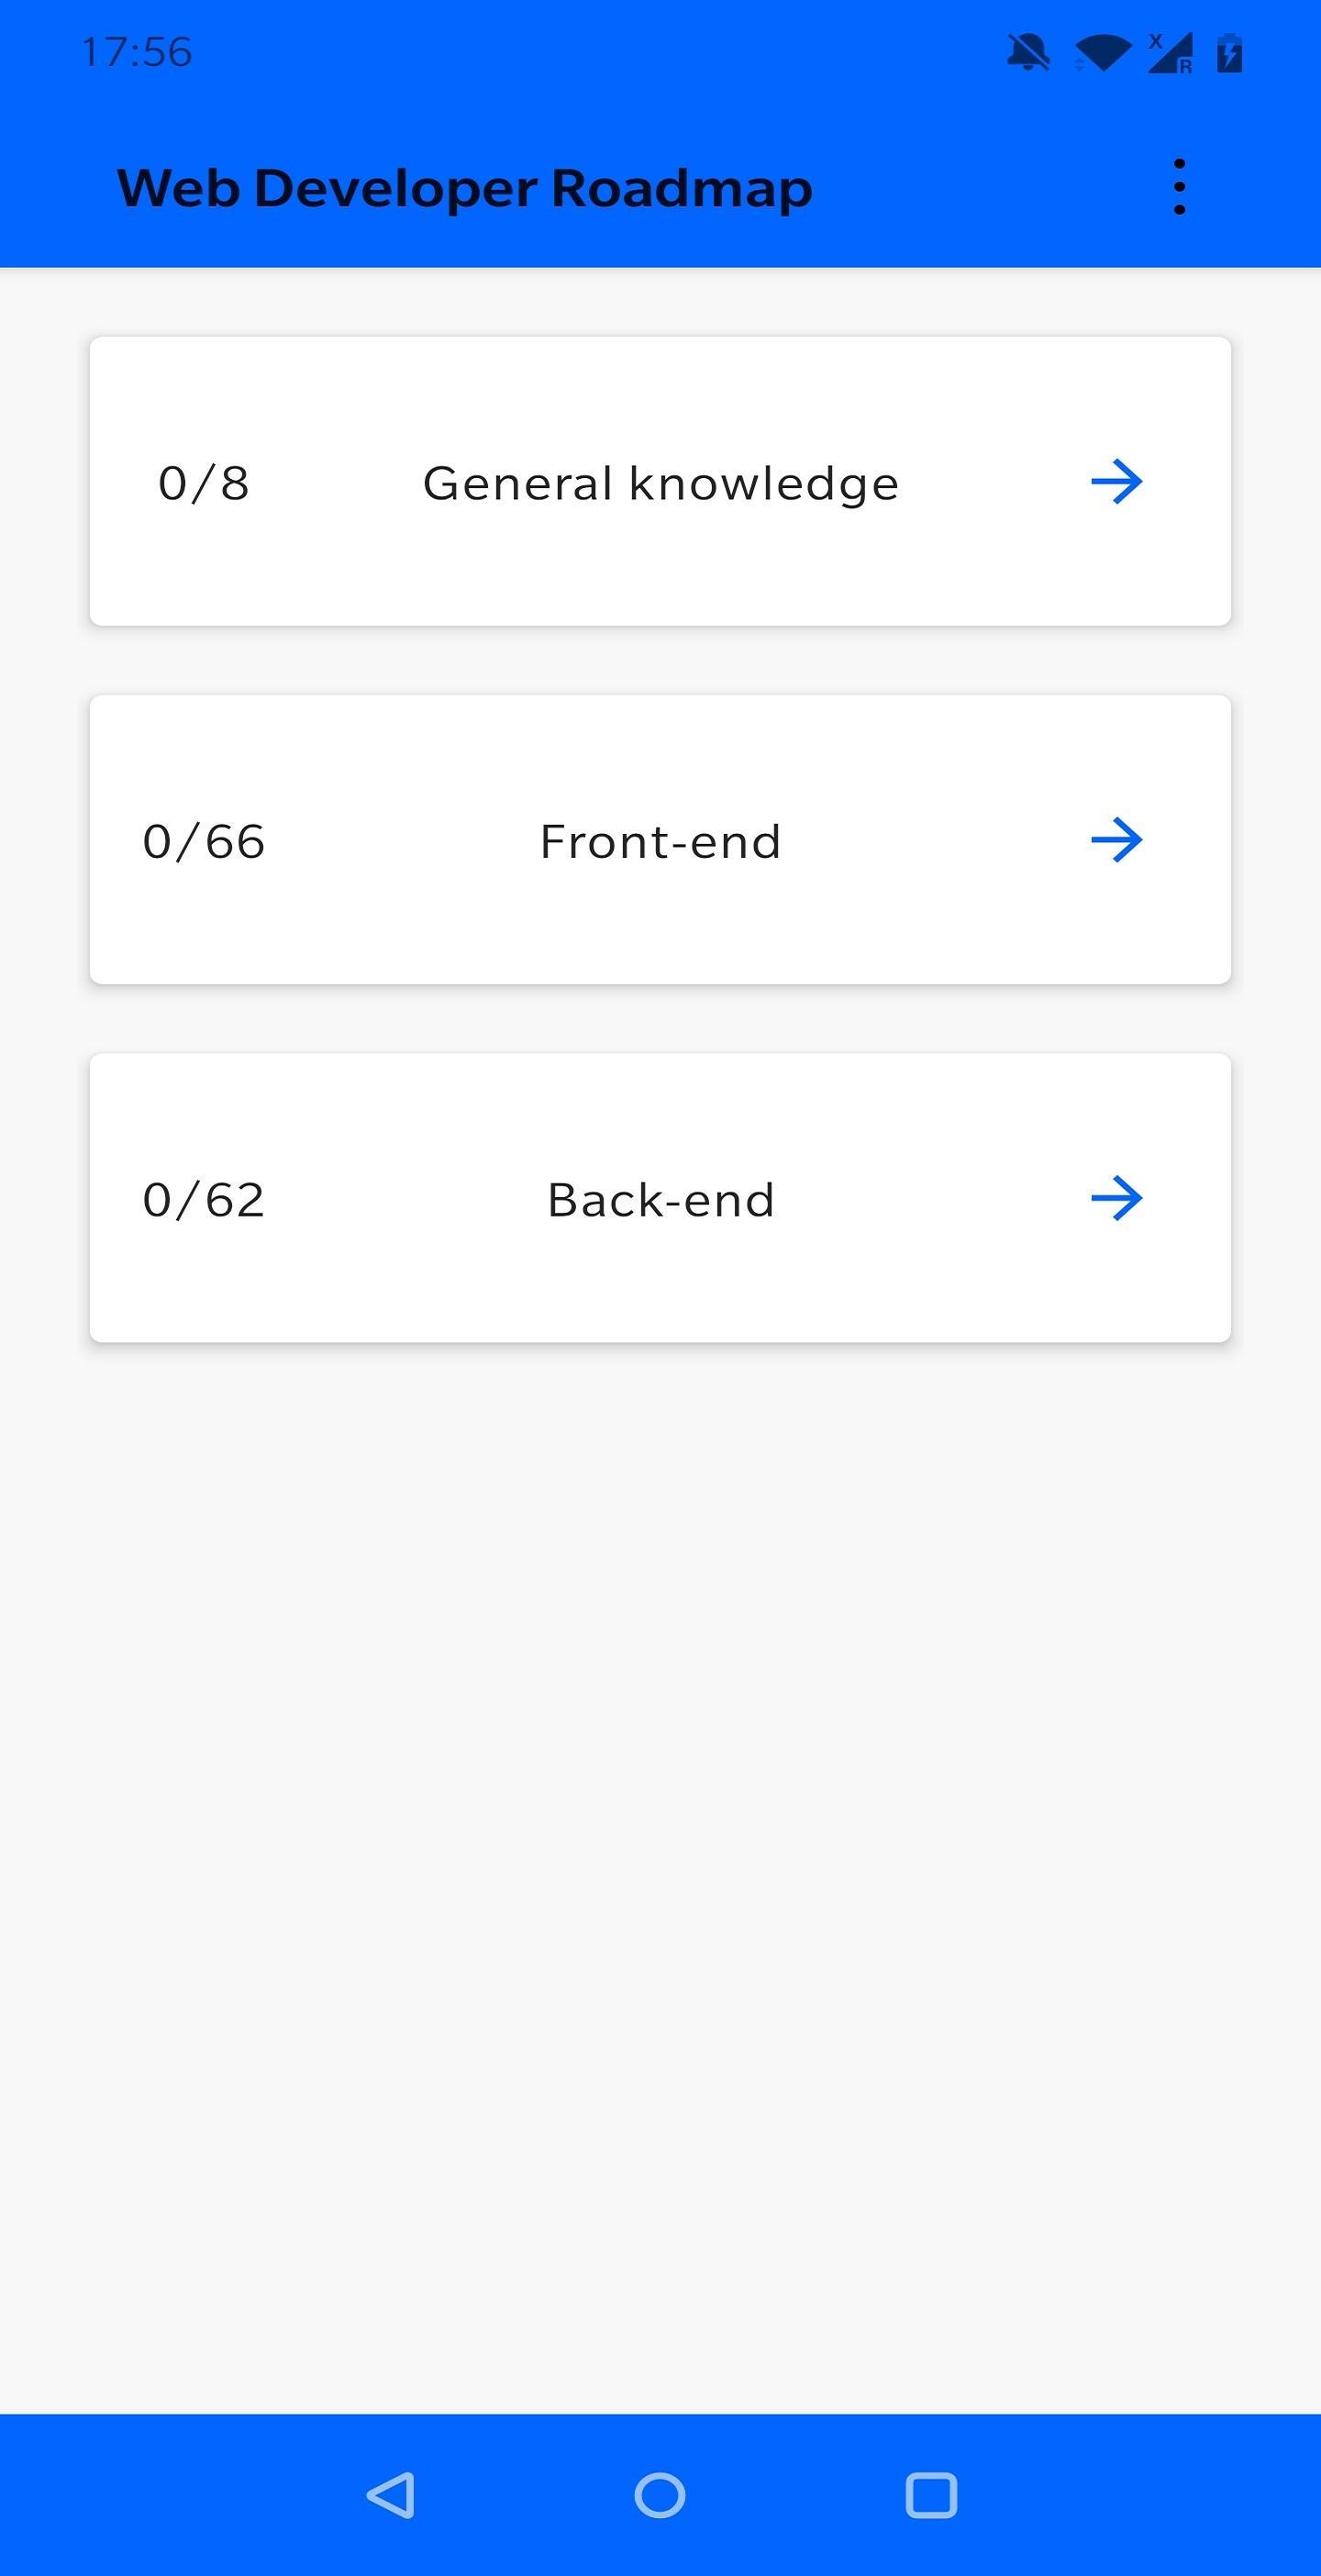The width and height of the screenshot is (1321, 2576).
Task: Tap the muted notifications bell icon
Action: (1028, 52)
